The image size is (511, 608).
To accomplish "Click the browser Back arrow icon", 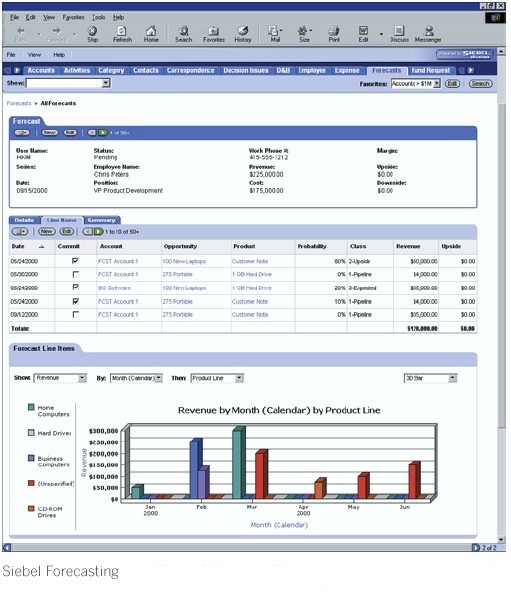I will [x=21, y=31].
